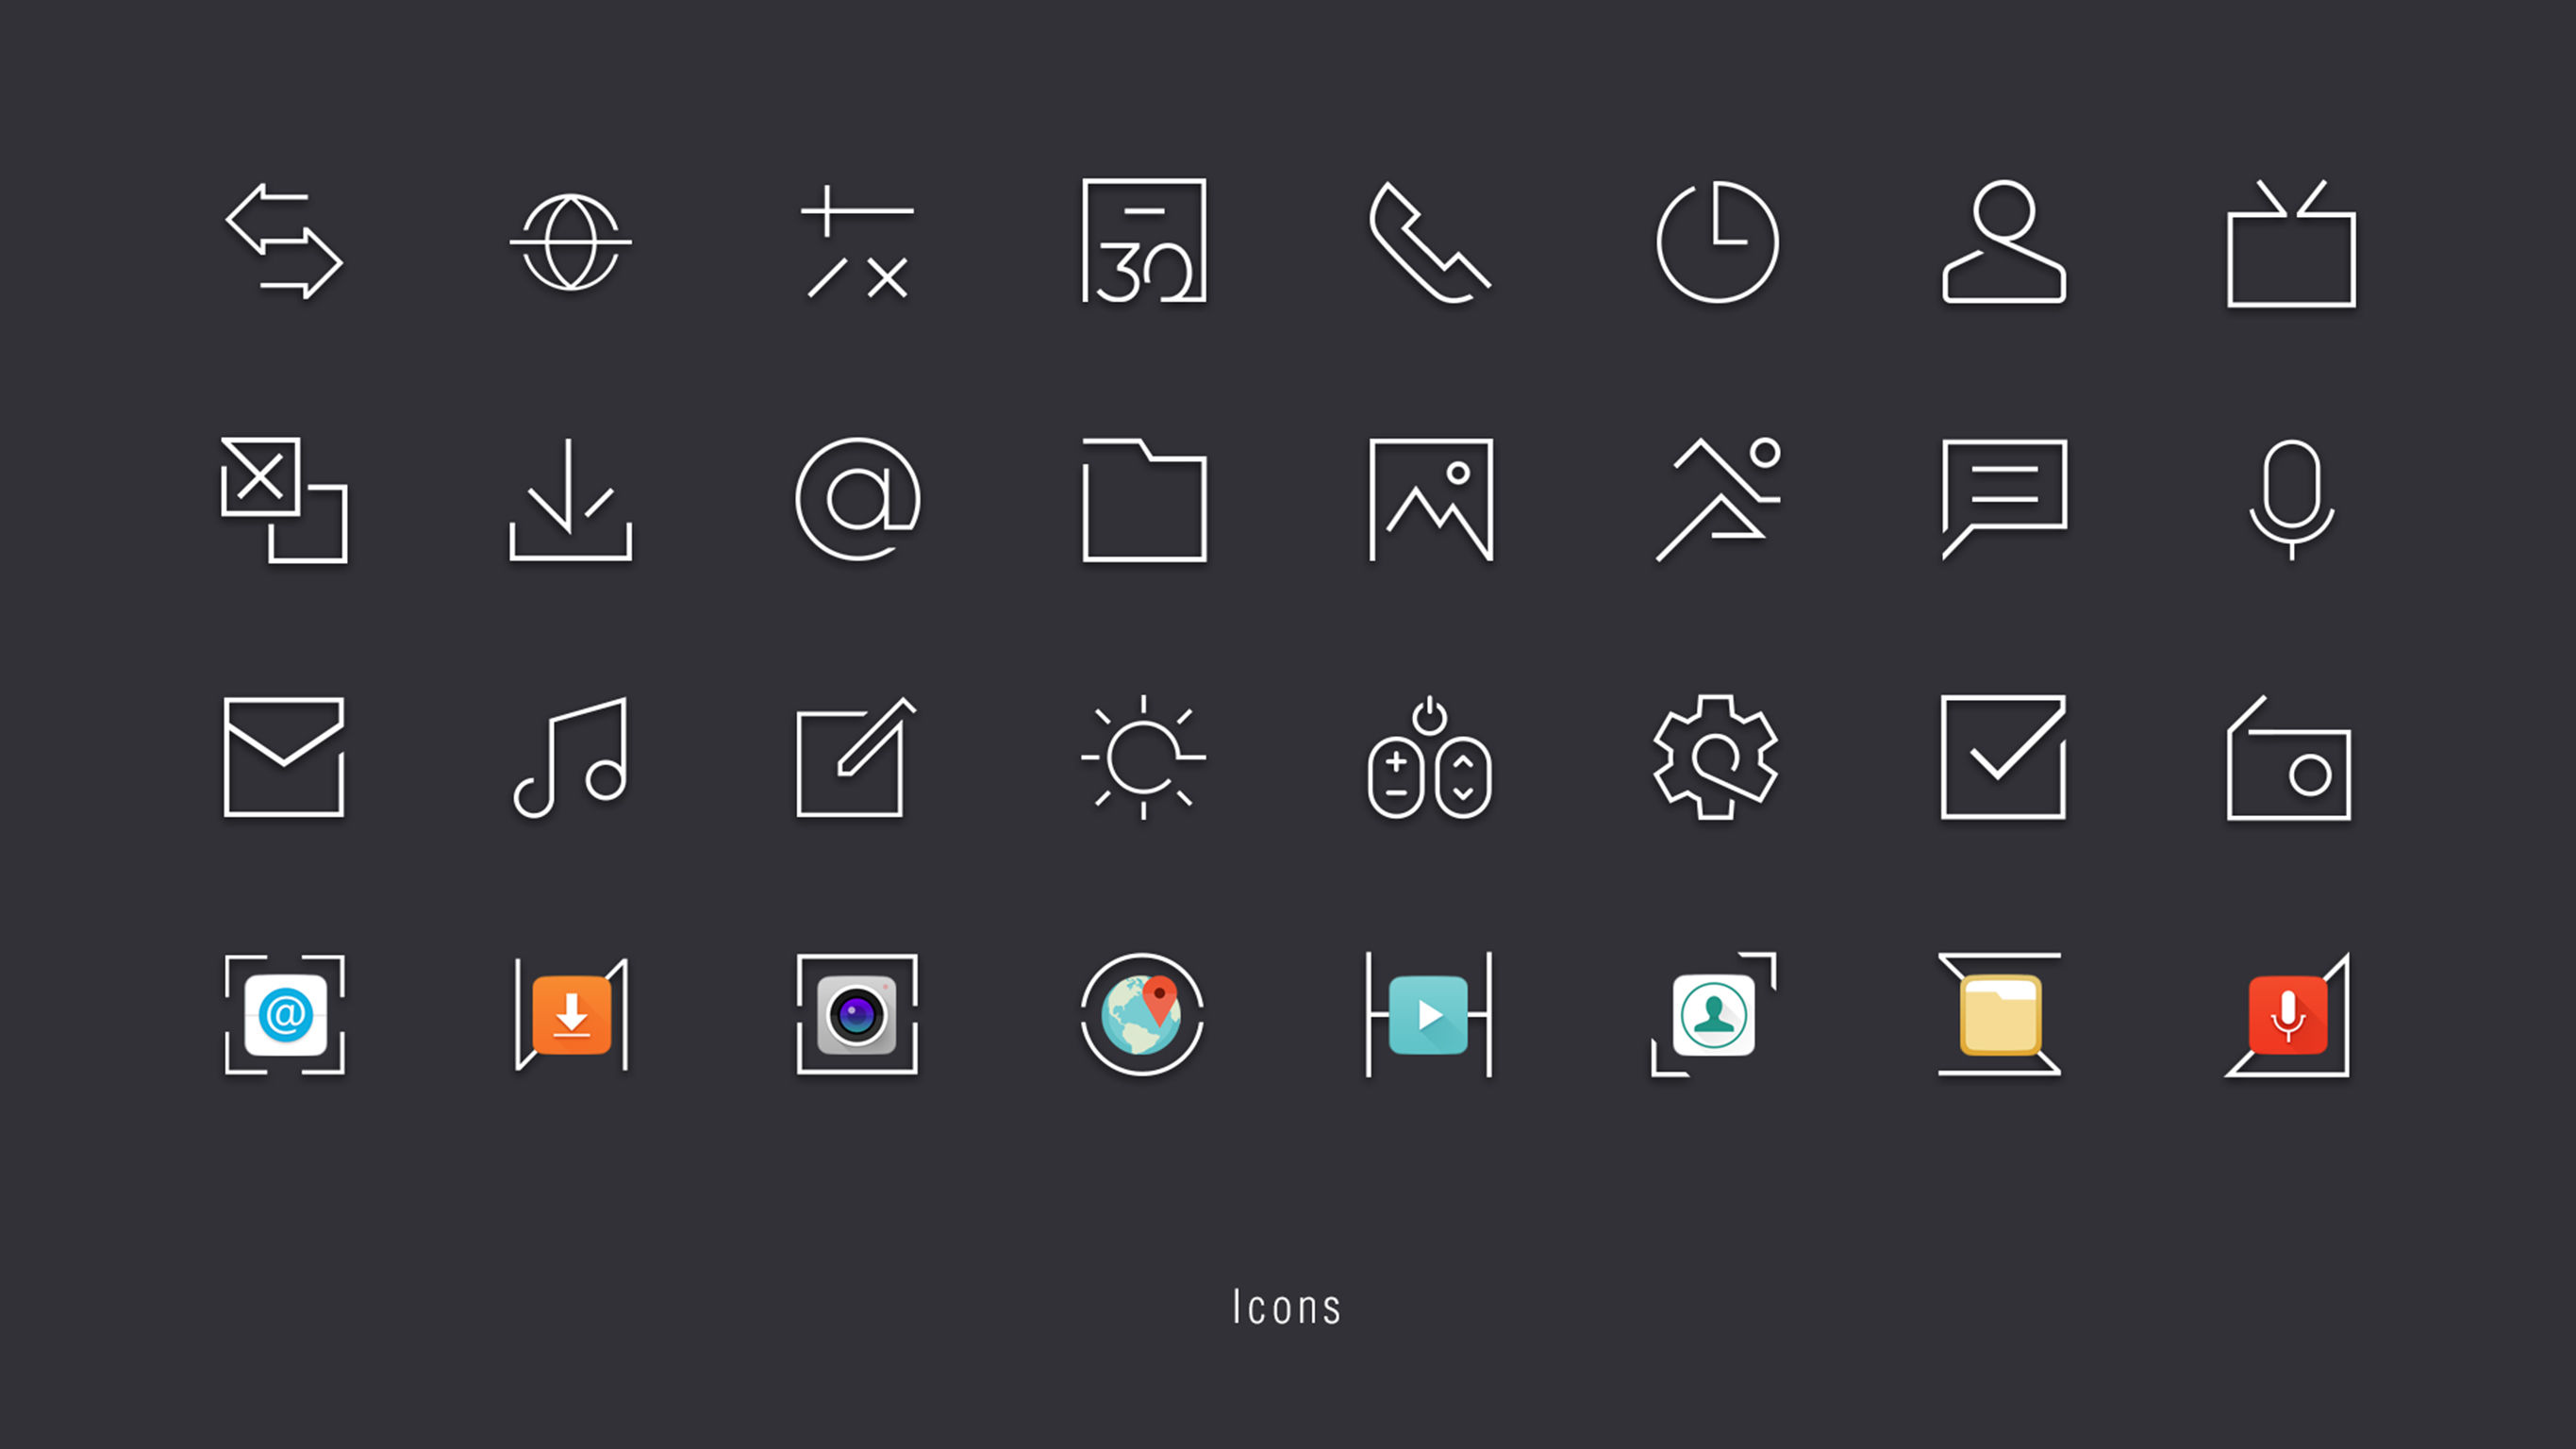Open the globe with map pin icon
The width and height of the screenshot is (2576, 1449).
1142,1015
